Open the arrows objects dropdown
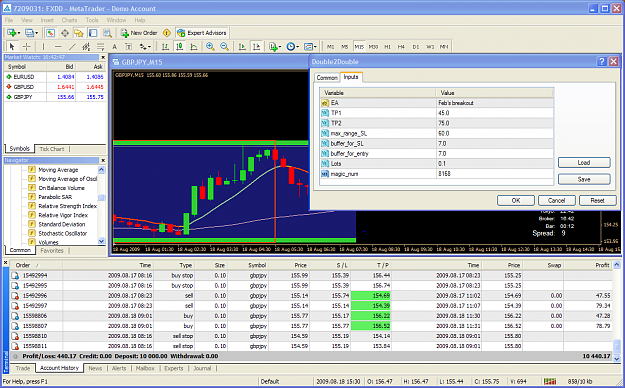This screenshot has height=388, width=625. (x=145, y=47)
